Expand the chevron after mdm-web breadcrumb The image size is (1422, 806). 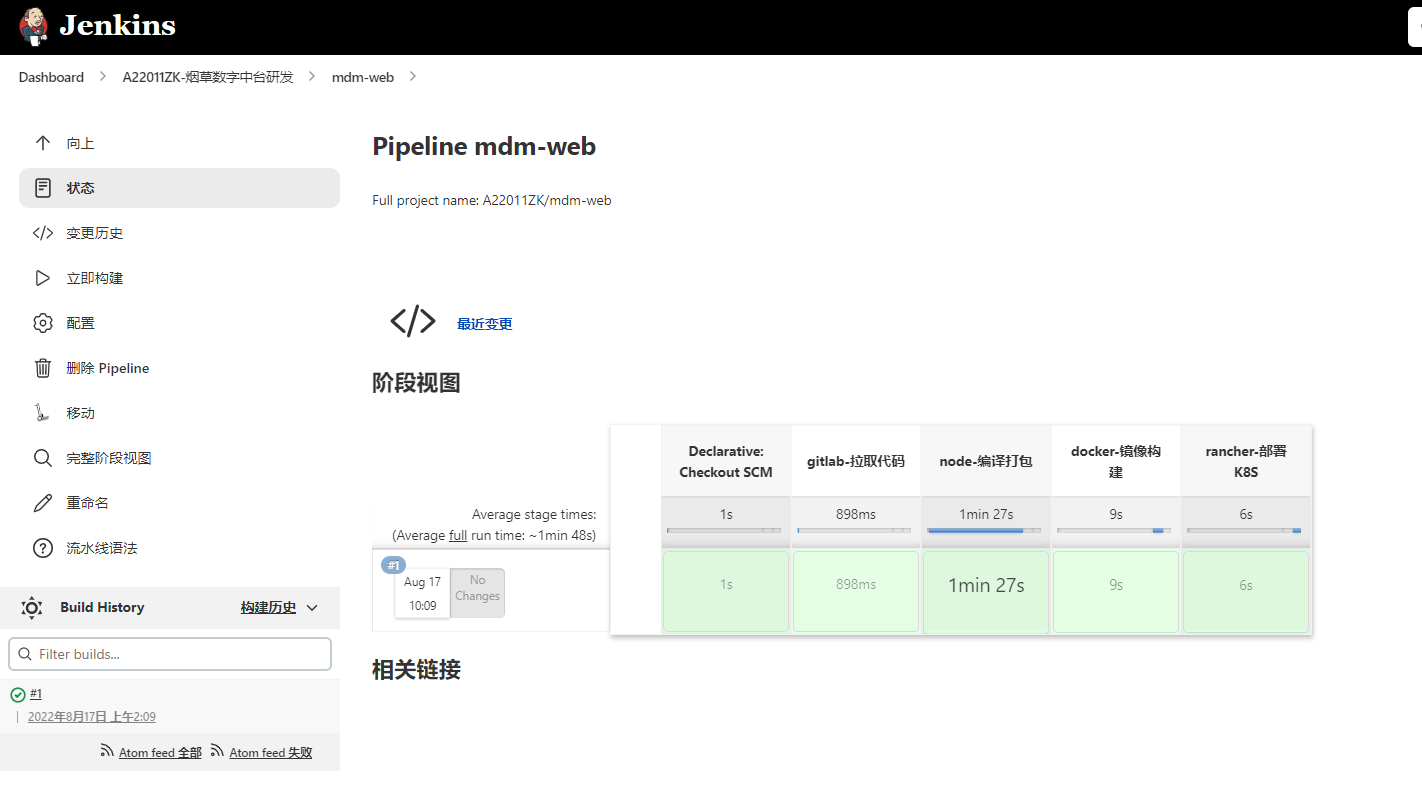413,77
